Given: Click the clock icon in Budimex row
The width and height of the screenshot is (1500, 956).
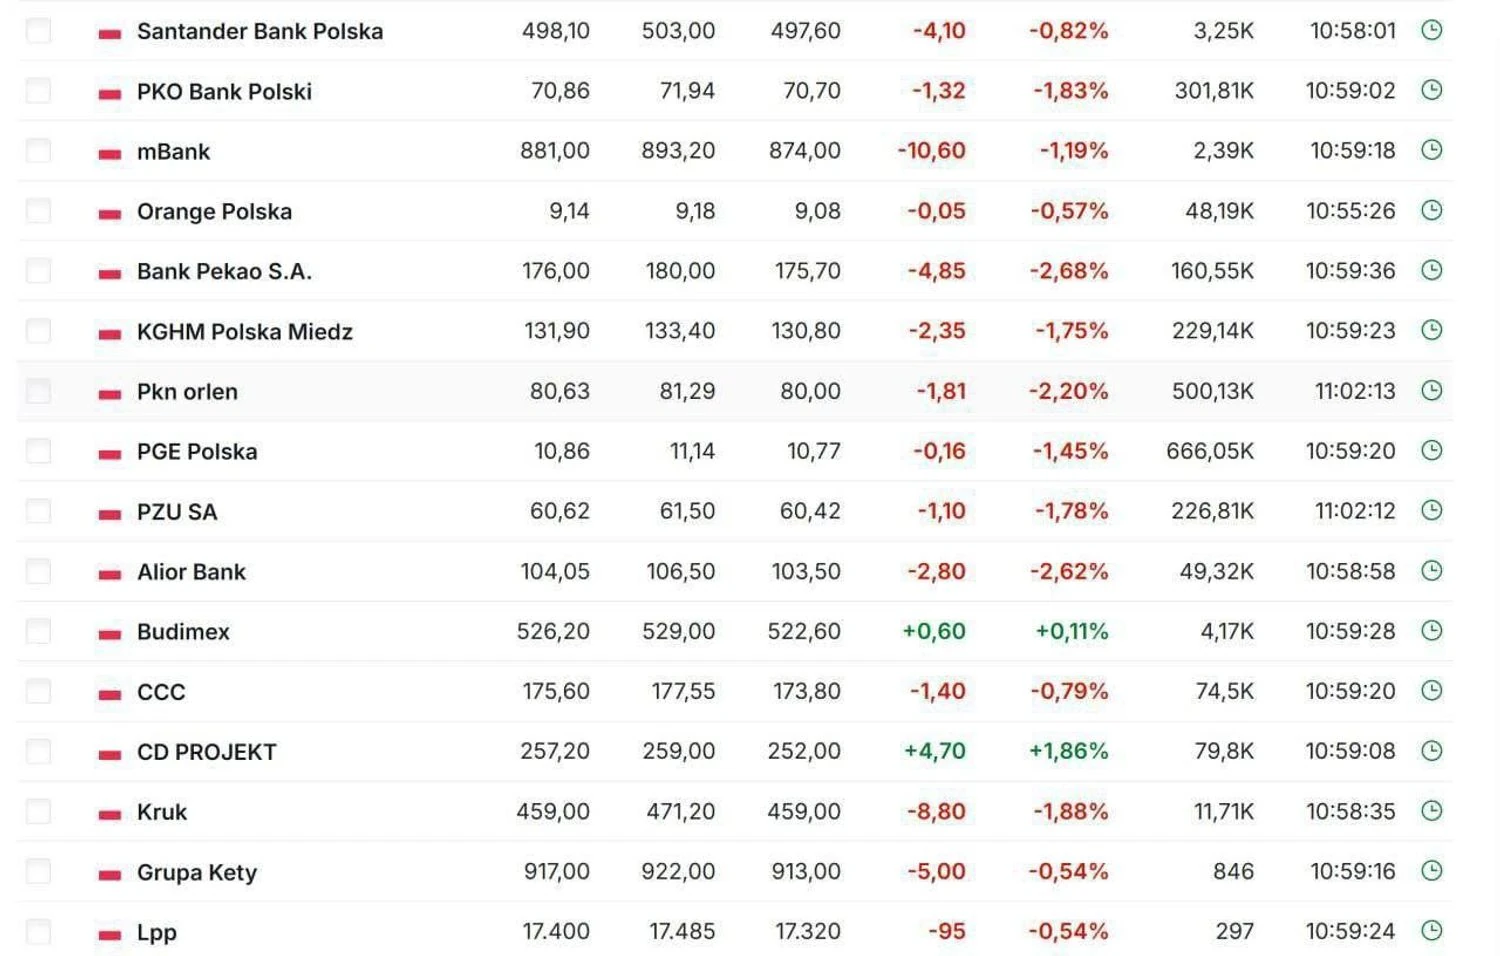Looking at the screenshot, I should [x=1431, y=630].
